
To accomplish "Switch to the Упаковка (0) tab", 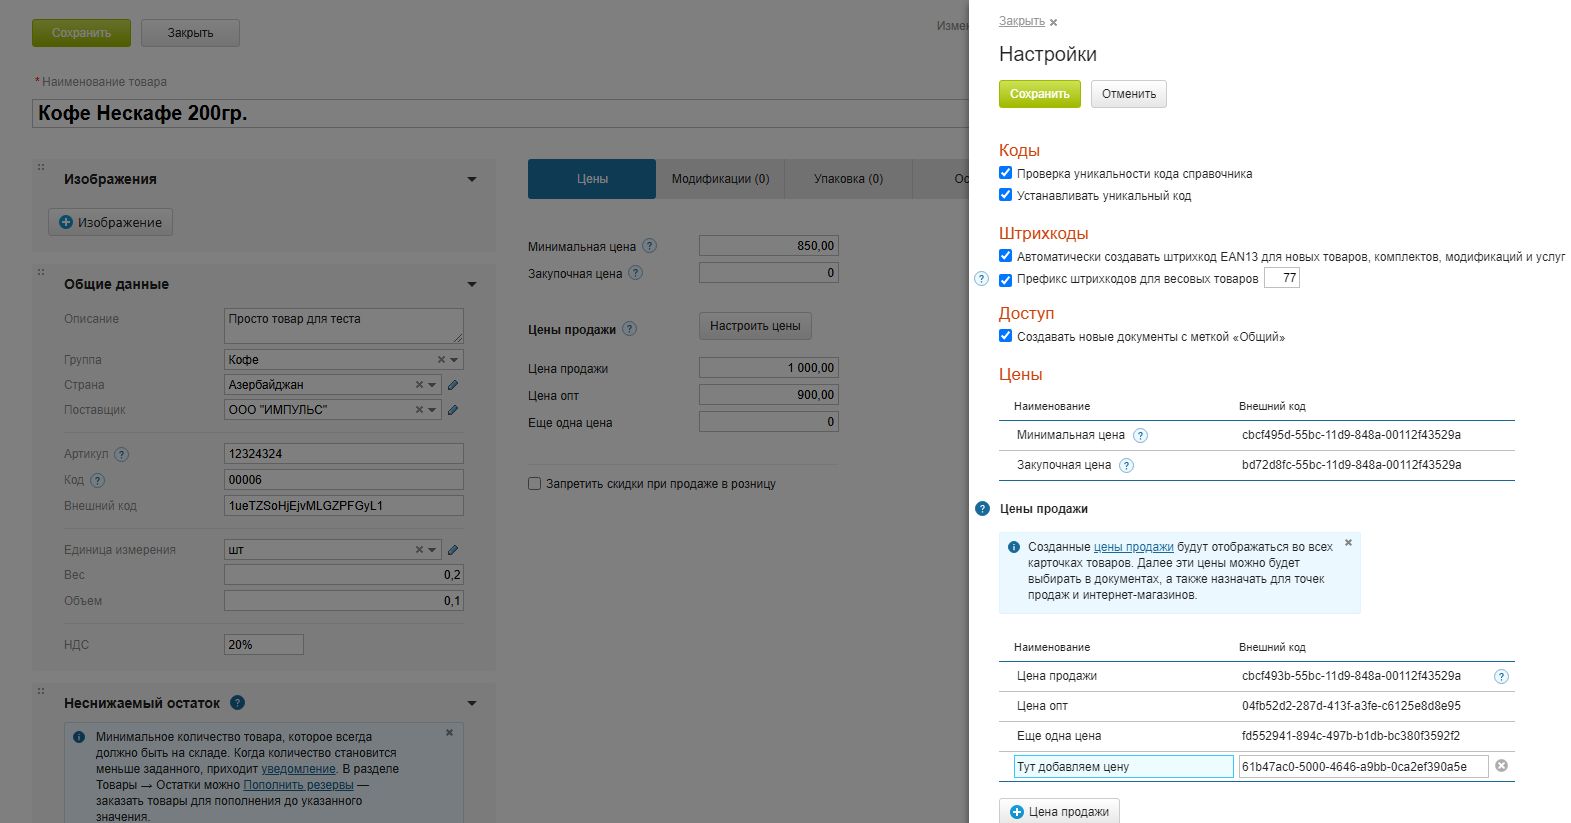I will coord(848,179).
